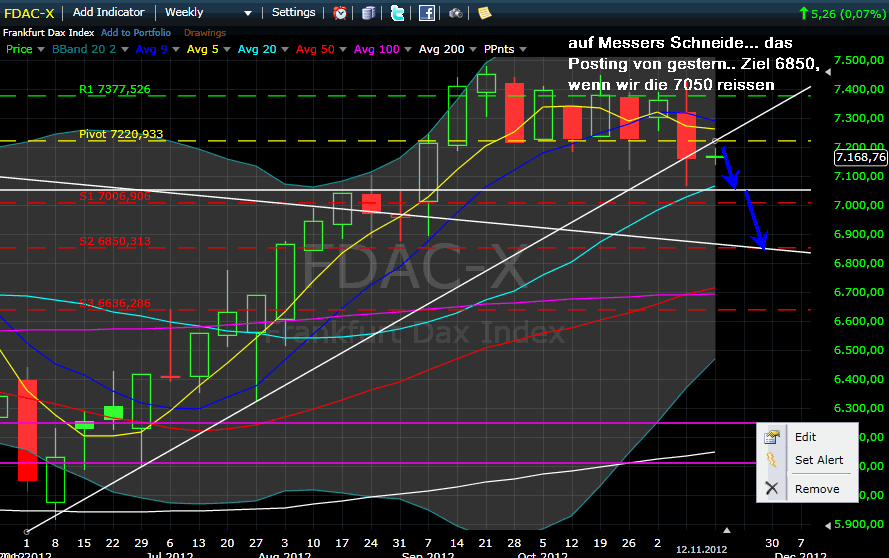This screenshot has height=558, width=889.
Task: Click the 'auf Messers Schneide' text annotation
Action: tap(694, 64)
